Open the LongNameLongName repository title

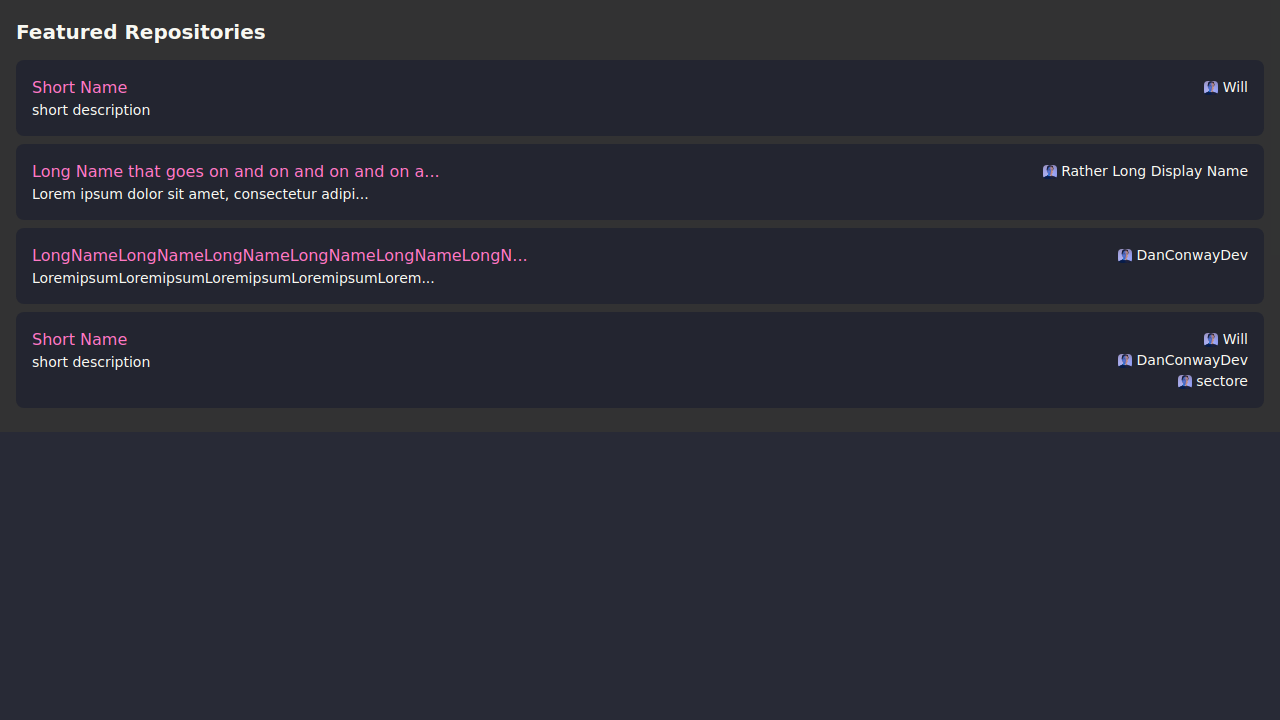coord(279,255)
